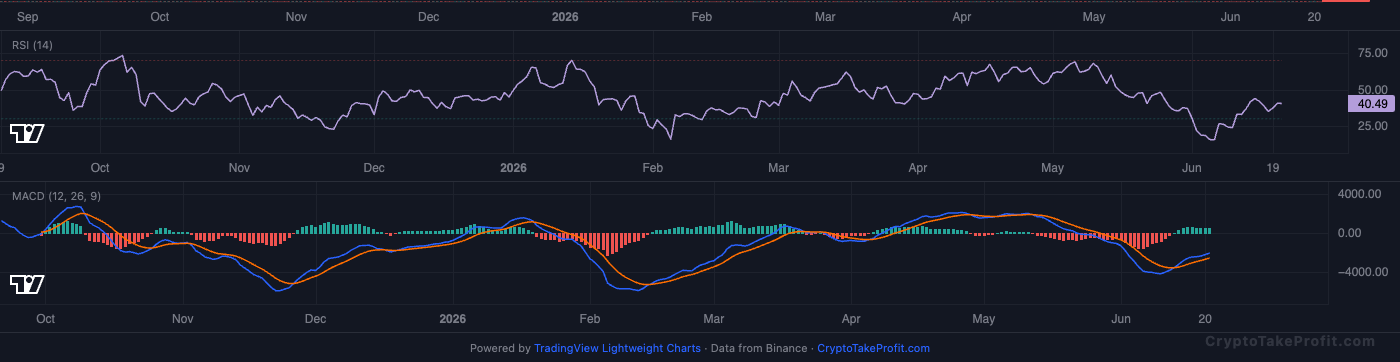Click Mar on the top time axis

click(825, 17)
